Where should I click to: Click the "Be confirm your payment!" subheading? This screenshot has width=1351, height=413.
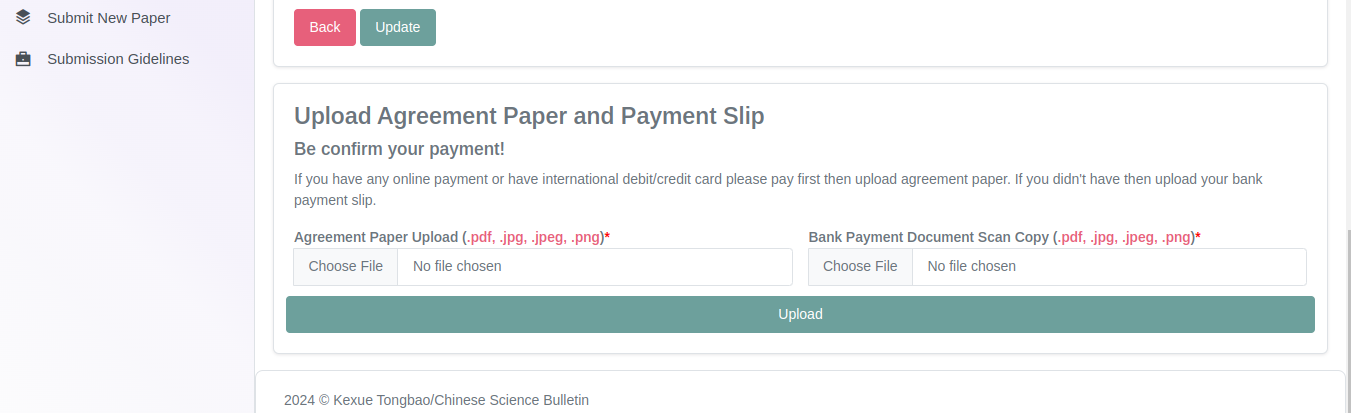tap(399, 149)
